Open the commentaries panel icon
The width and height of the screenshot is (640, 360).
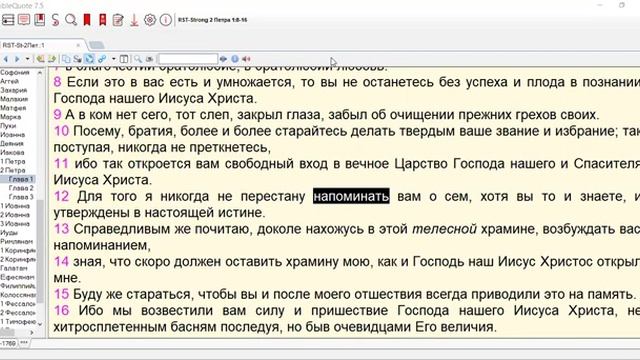pos(24,20)
